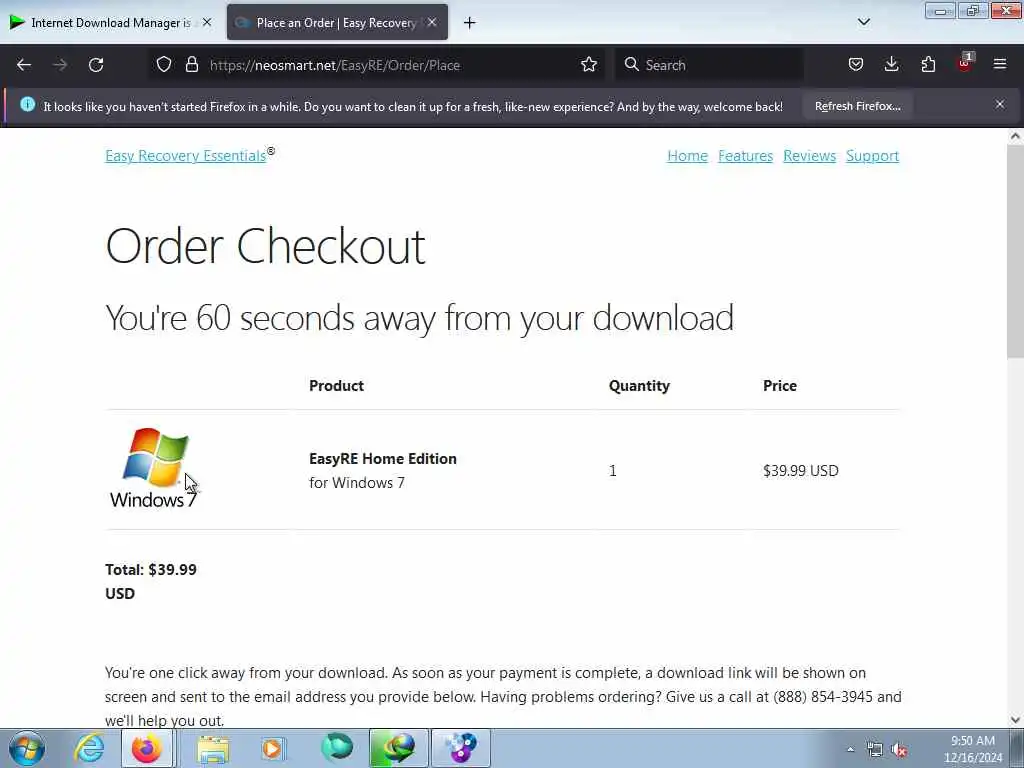Click the scrollbar up arrow
1024x768 pixels.
point(1015,136)
